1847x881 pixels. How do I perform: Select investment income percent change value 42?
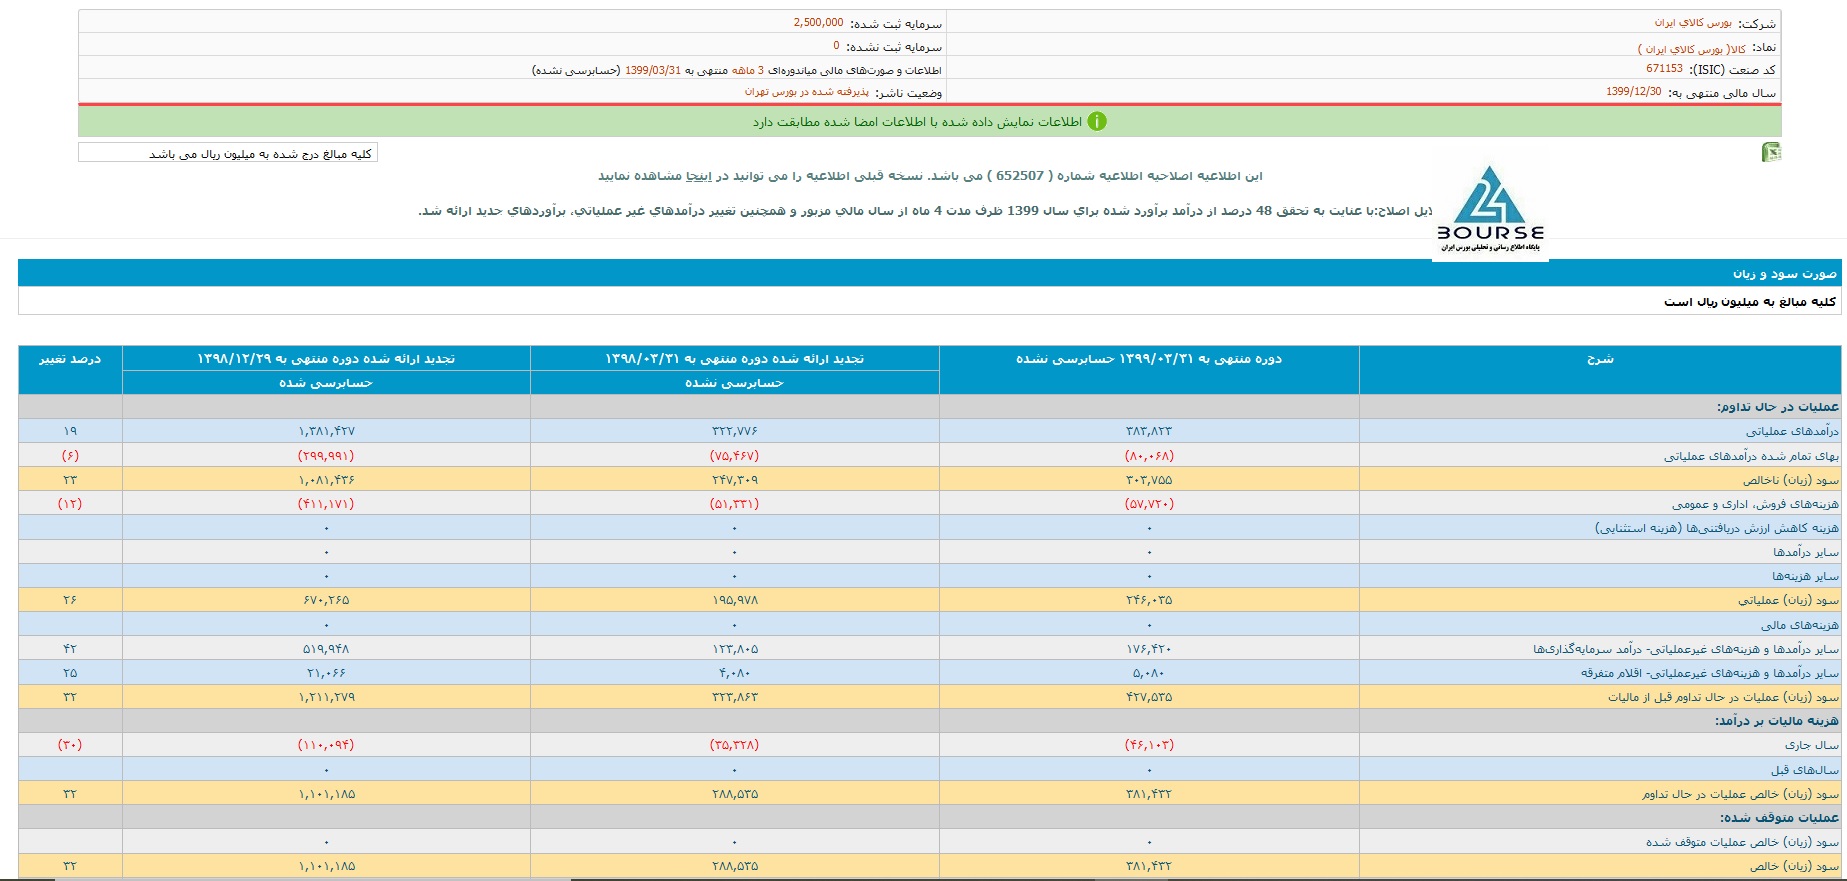tap(70, 649)
